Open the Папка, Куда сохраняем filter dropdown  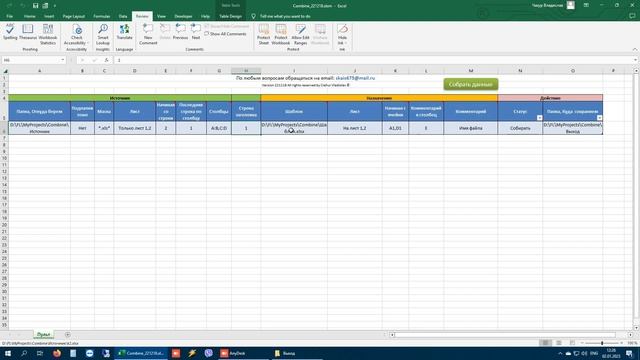(x=599, y=118)
